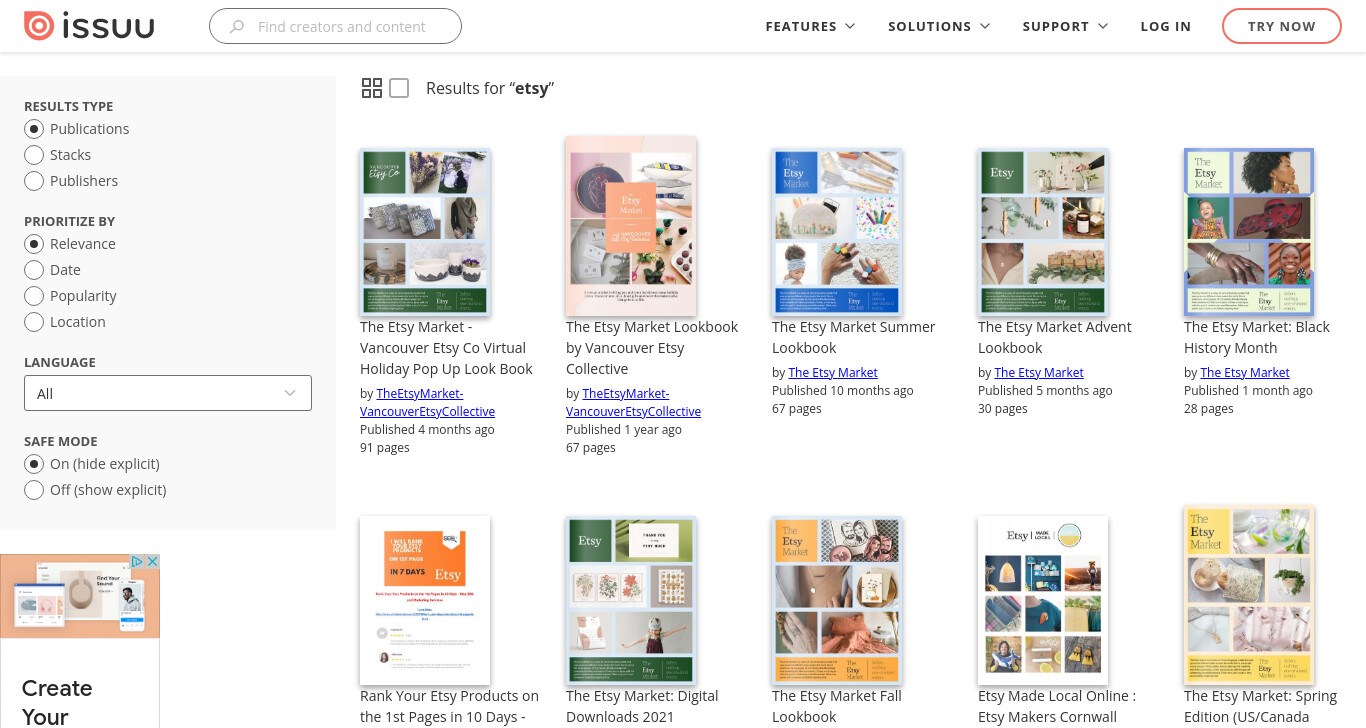Click title The Etsy Market: Spring Edition
This screenshot has width=1366, height=728.
1261,706
